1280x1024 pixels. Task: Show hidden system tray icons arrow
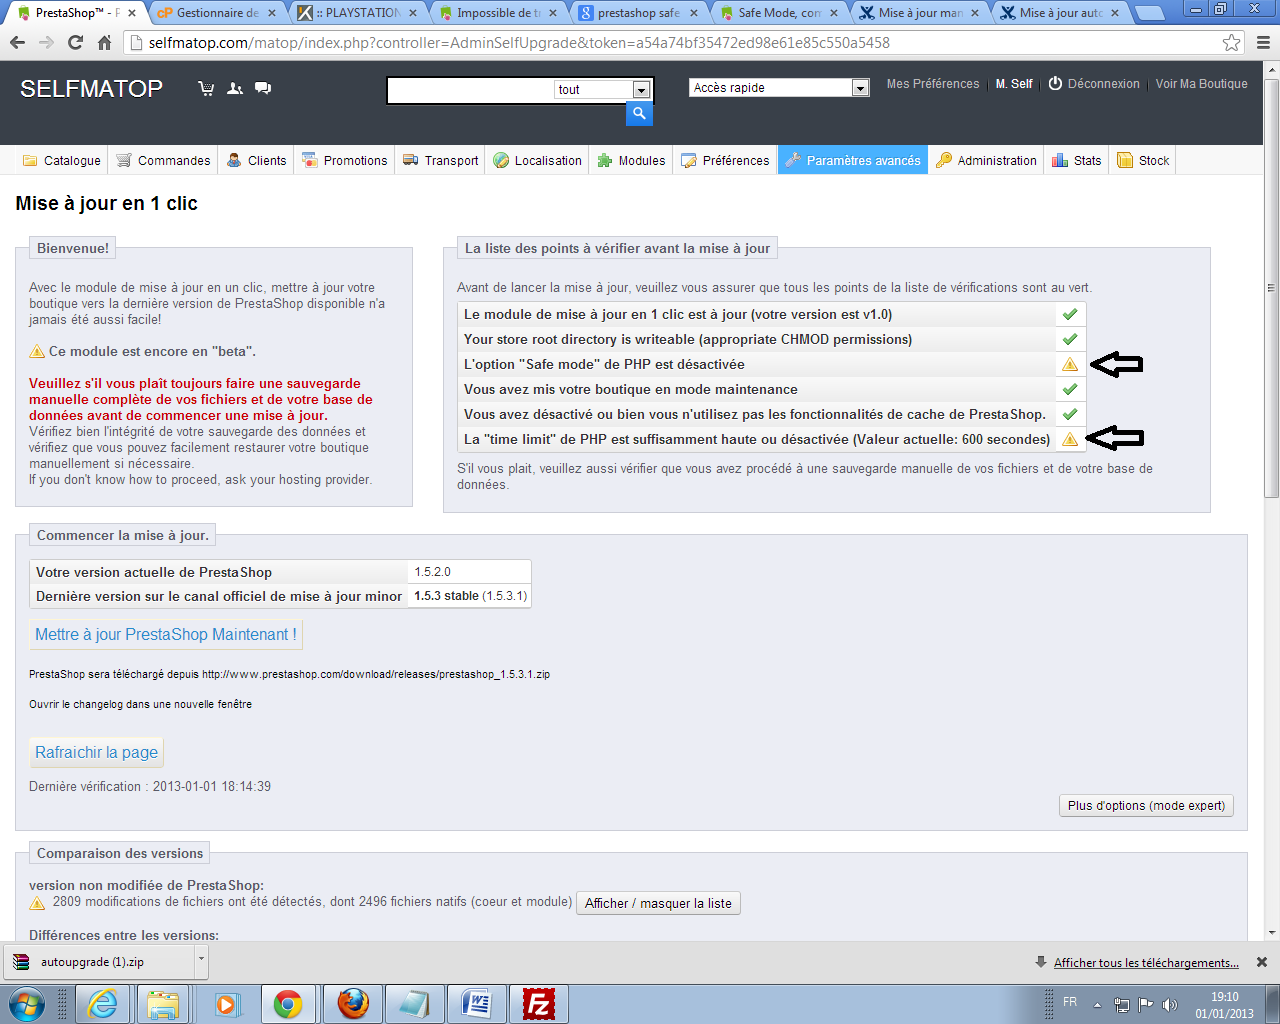coord(1097,1004)
